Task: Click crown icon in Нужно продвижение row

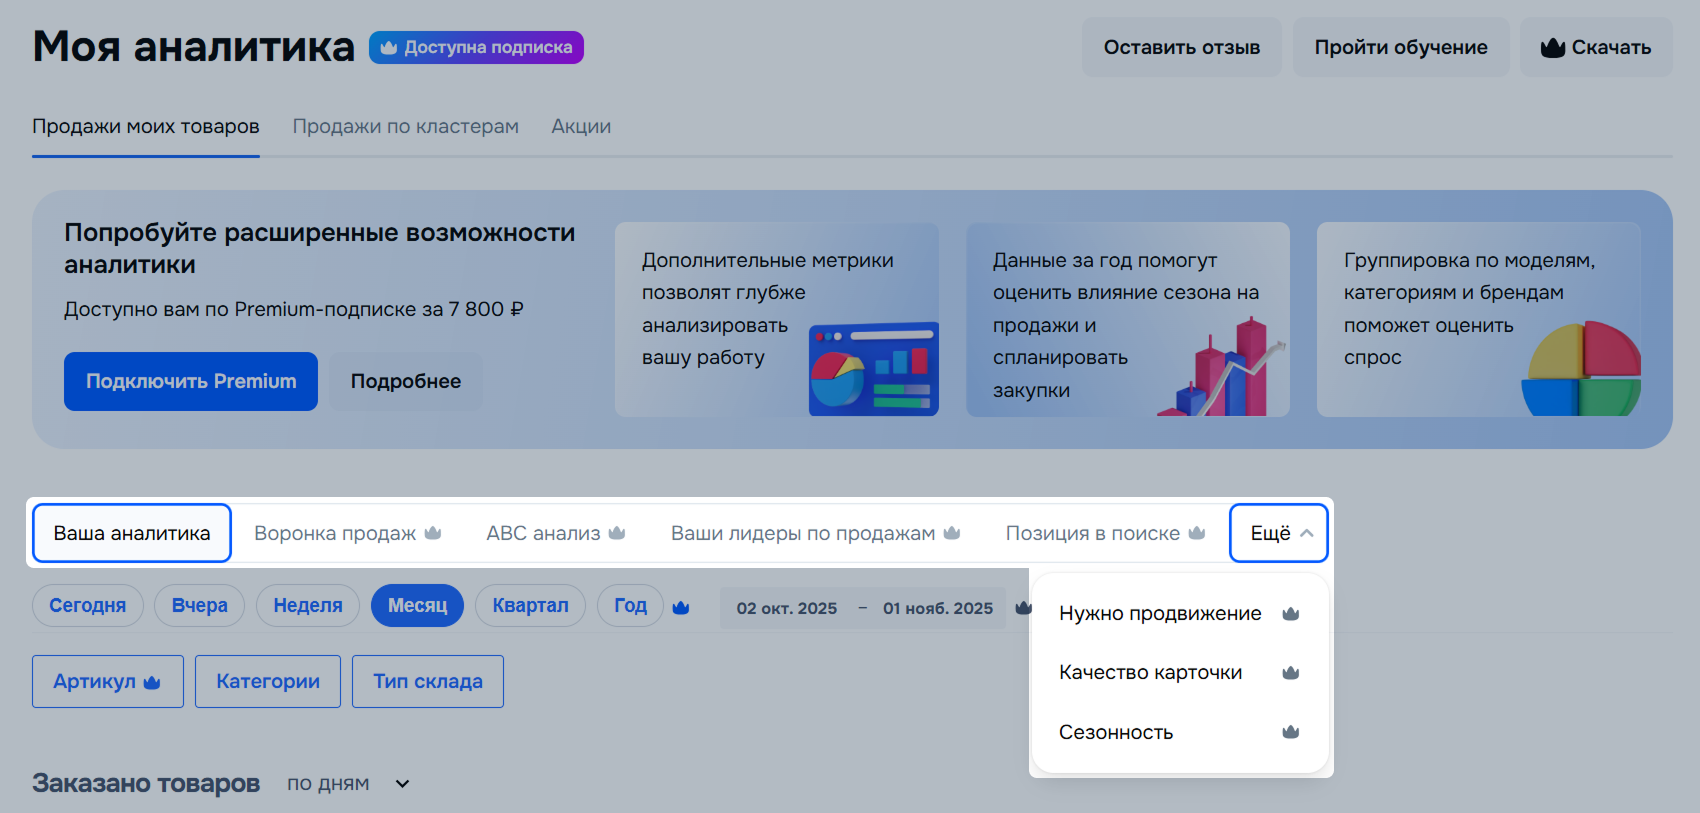Action: point(1290,614)
